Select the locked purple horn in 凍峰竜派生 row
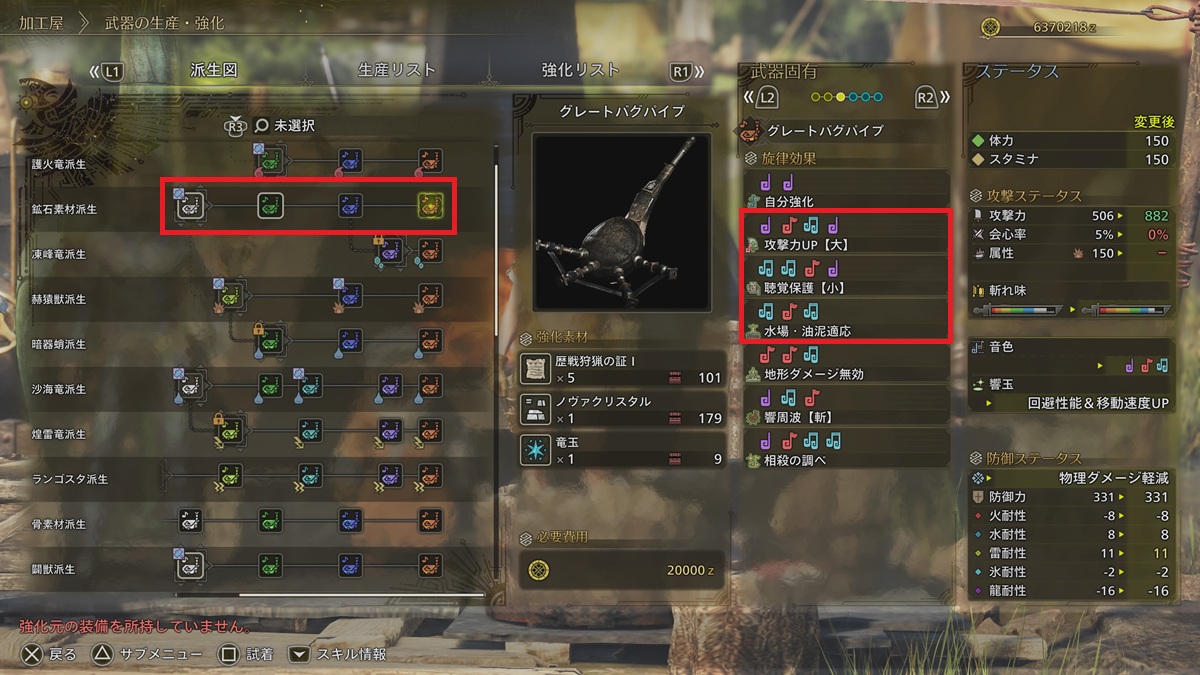1200x675 pixels. (x=390, y=252)
